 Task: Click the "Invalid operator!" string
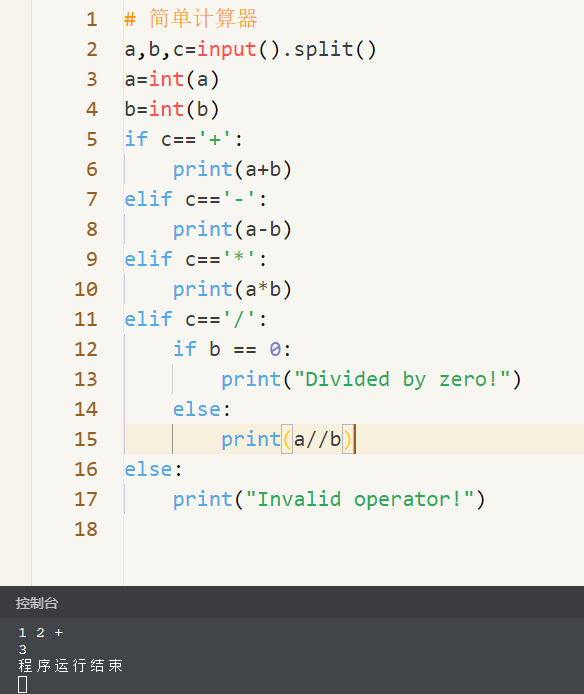pyautogui.click(x=360, y=499)
